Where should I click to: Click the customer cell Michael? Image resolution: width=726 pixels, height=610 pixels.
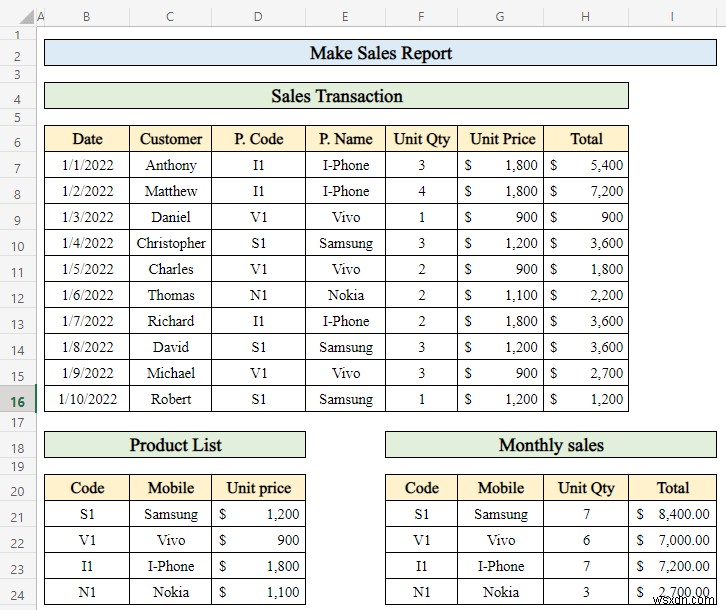[x=170, y=372]
